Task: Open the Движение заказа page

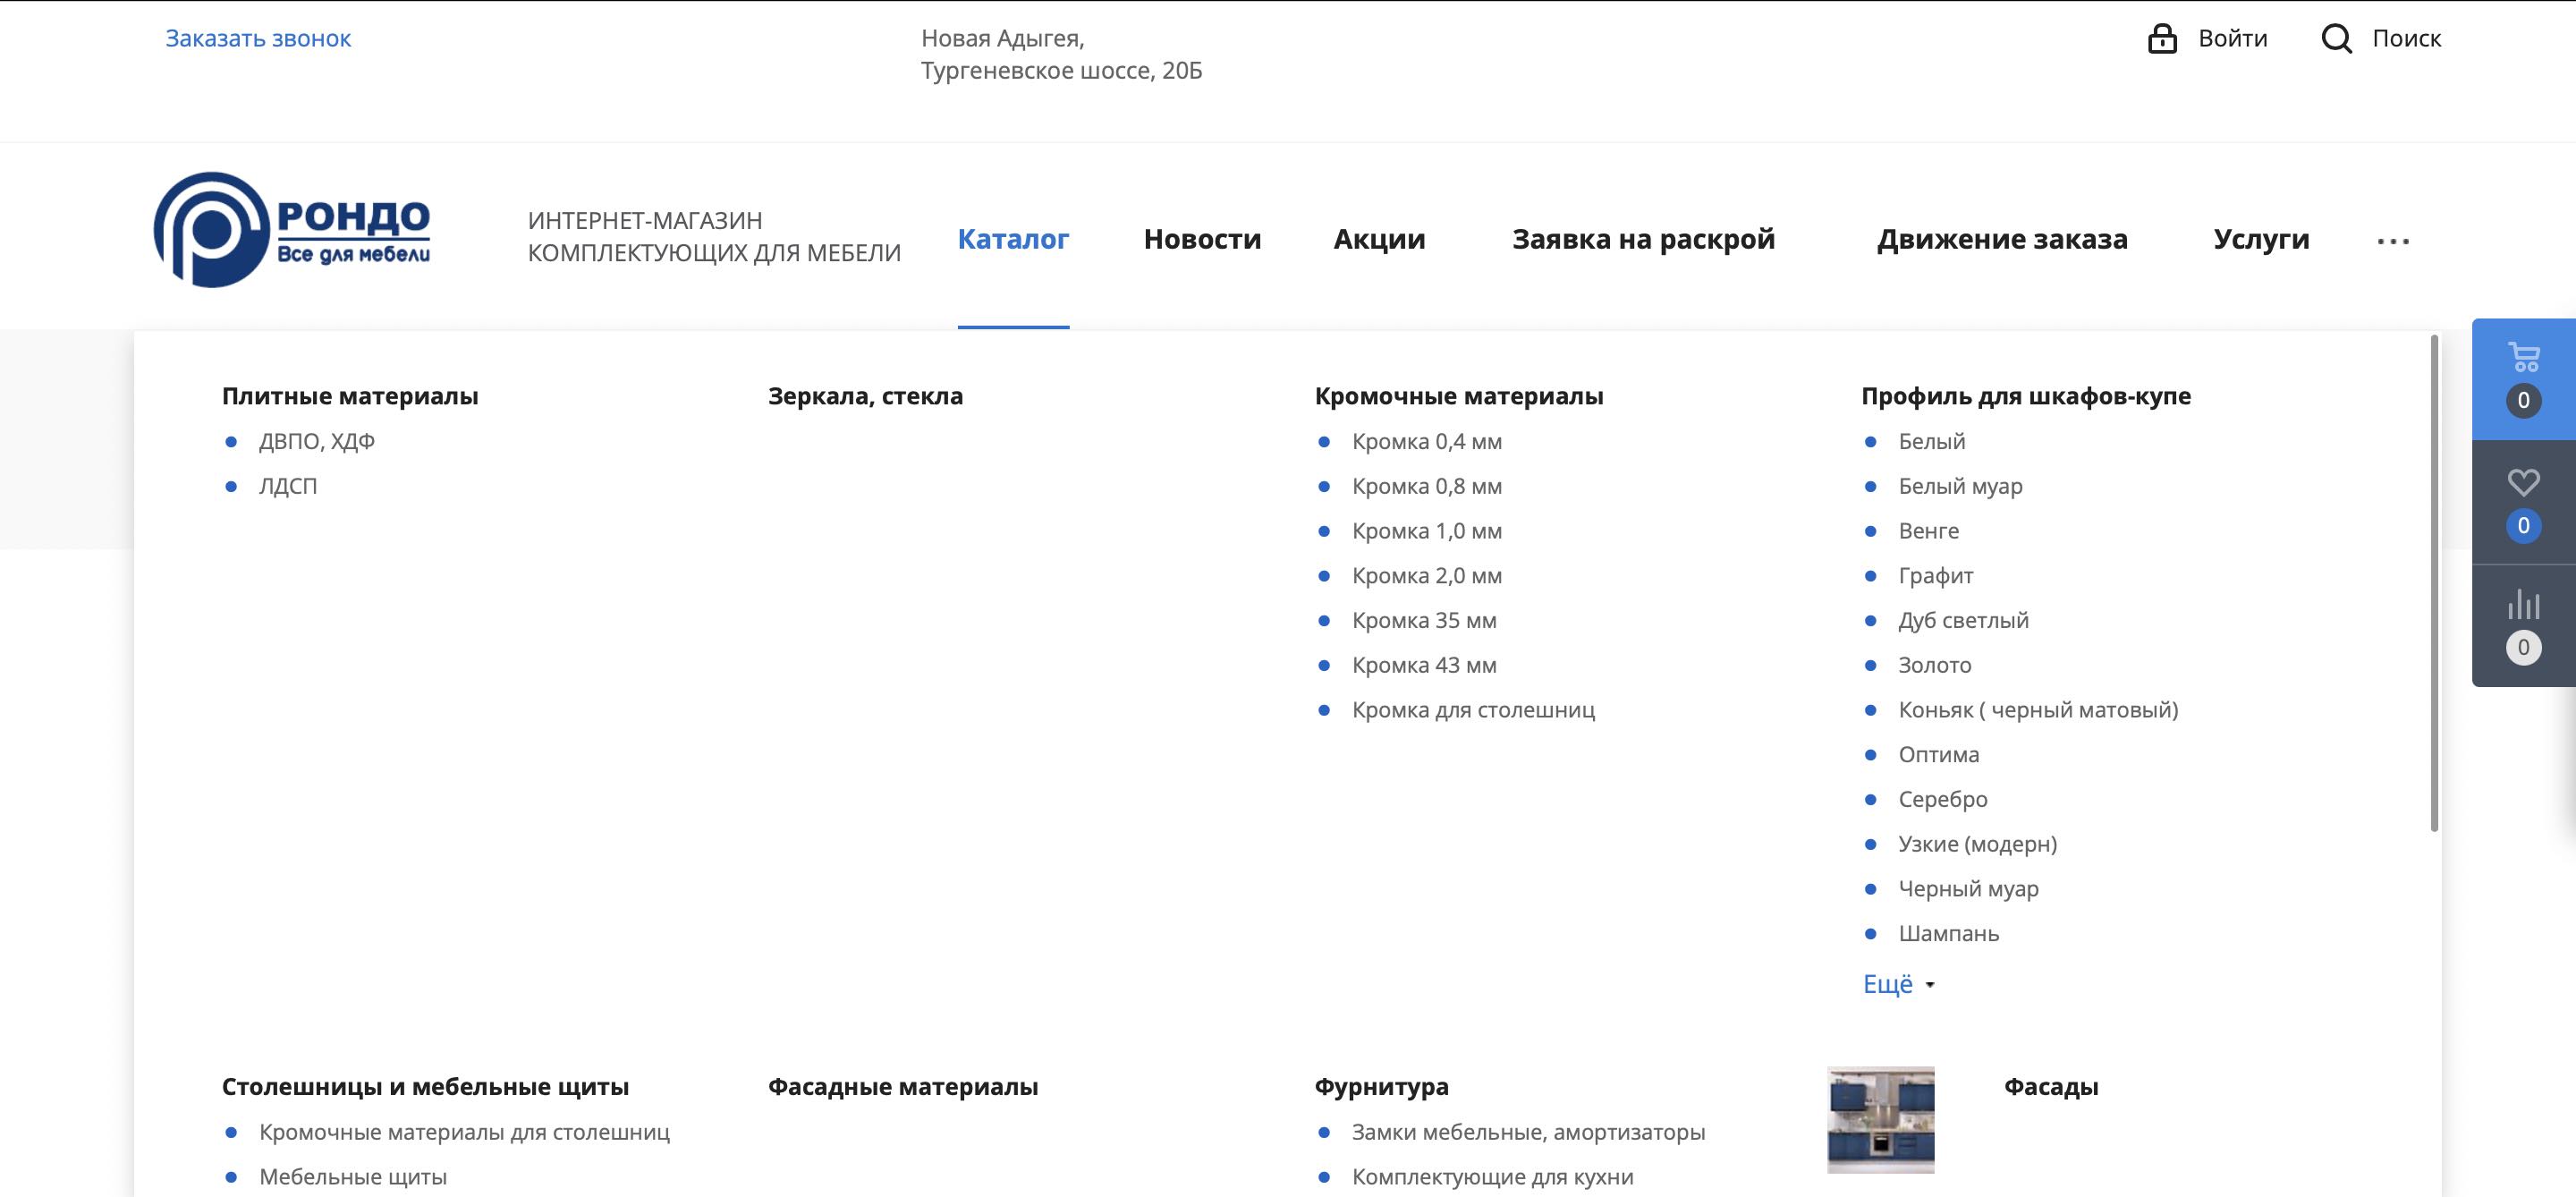Action: point(2001,239)
